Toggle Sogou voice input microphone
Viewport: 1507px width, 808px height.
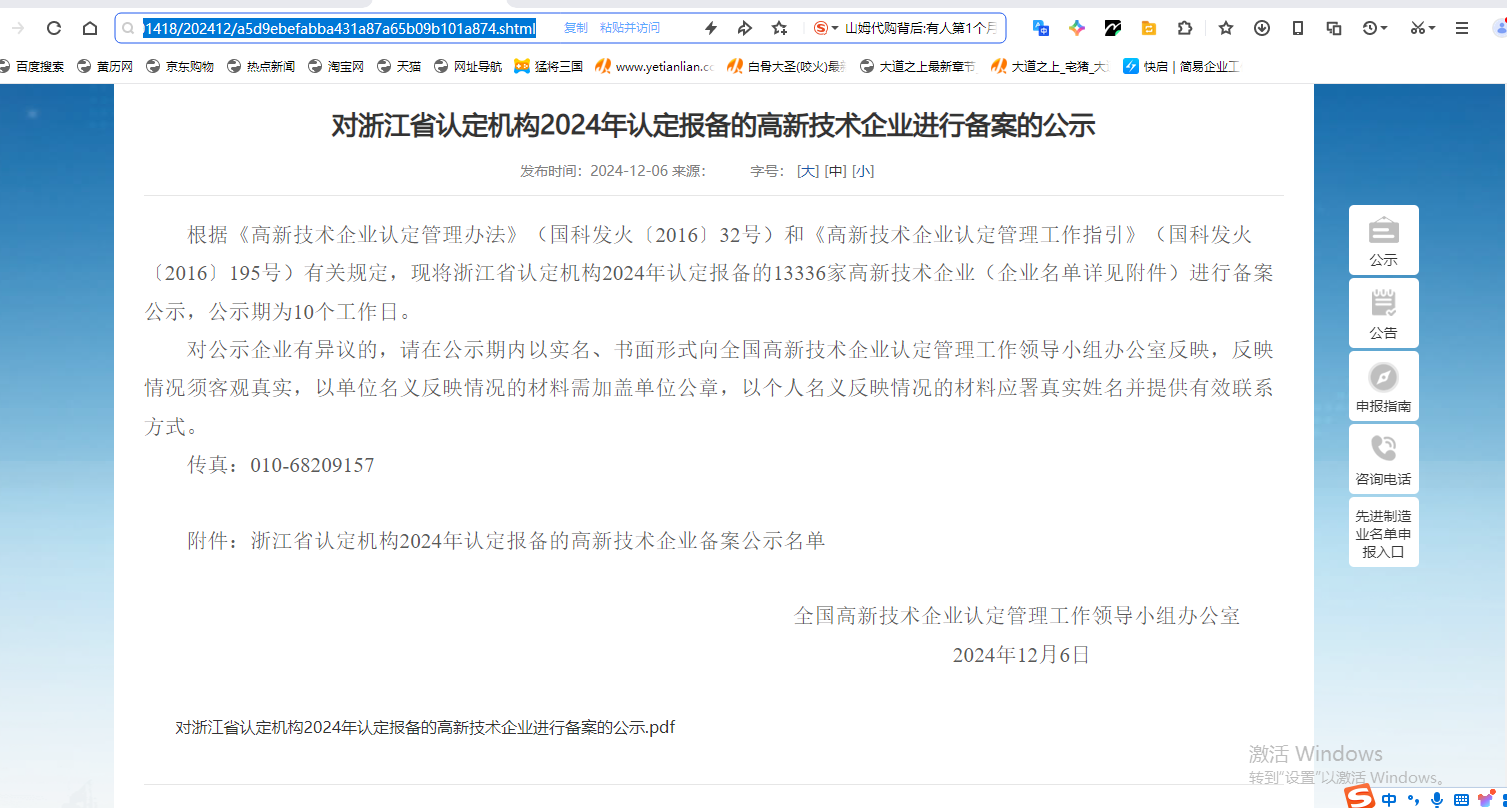point(1437,799)
